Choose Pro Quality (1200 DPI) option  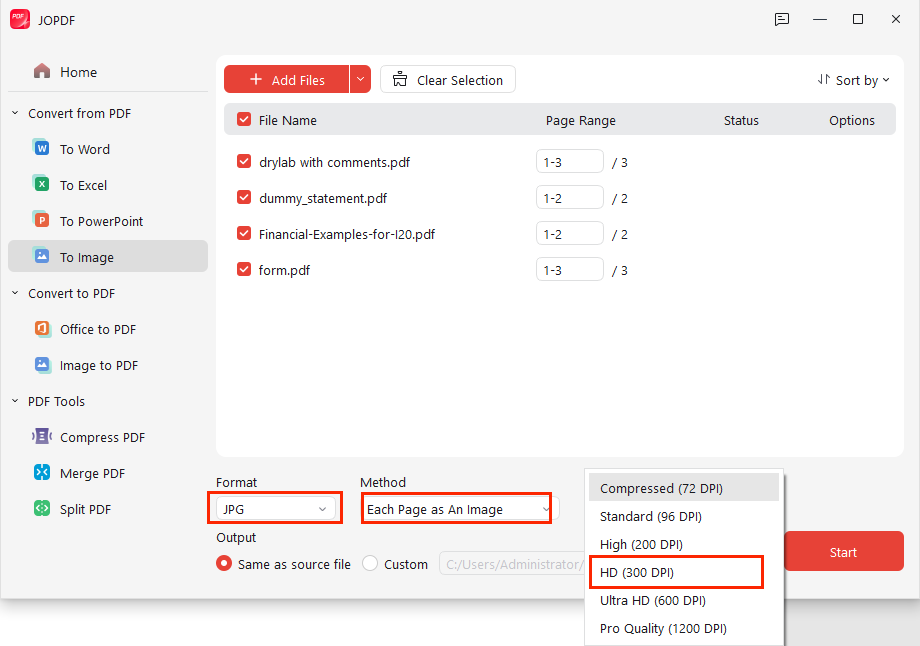click(x=684, y=628)
